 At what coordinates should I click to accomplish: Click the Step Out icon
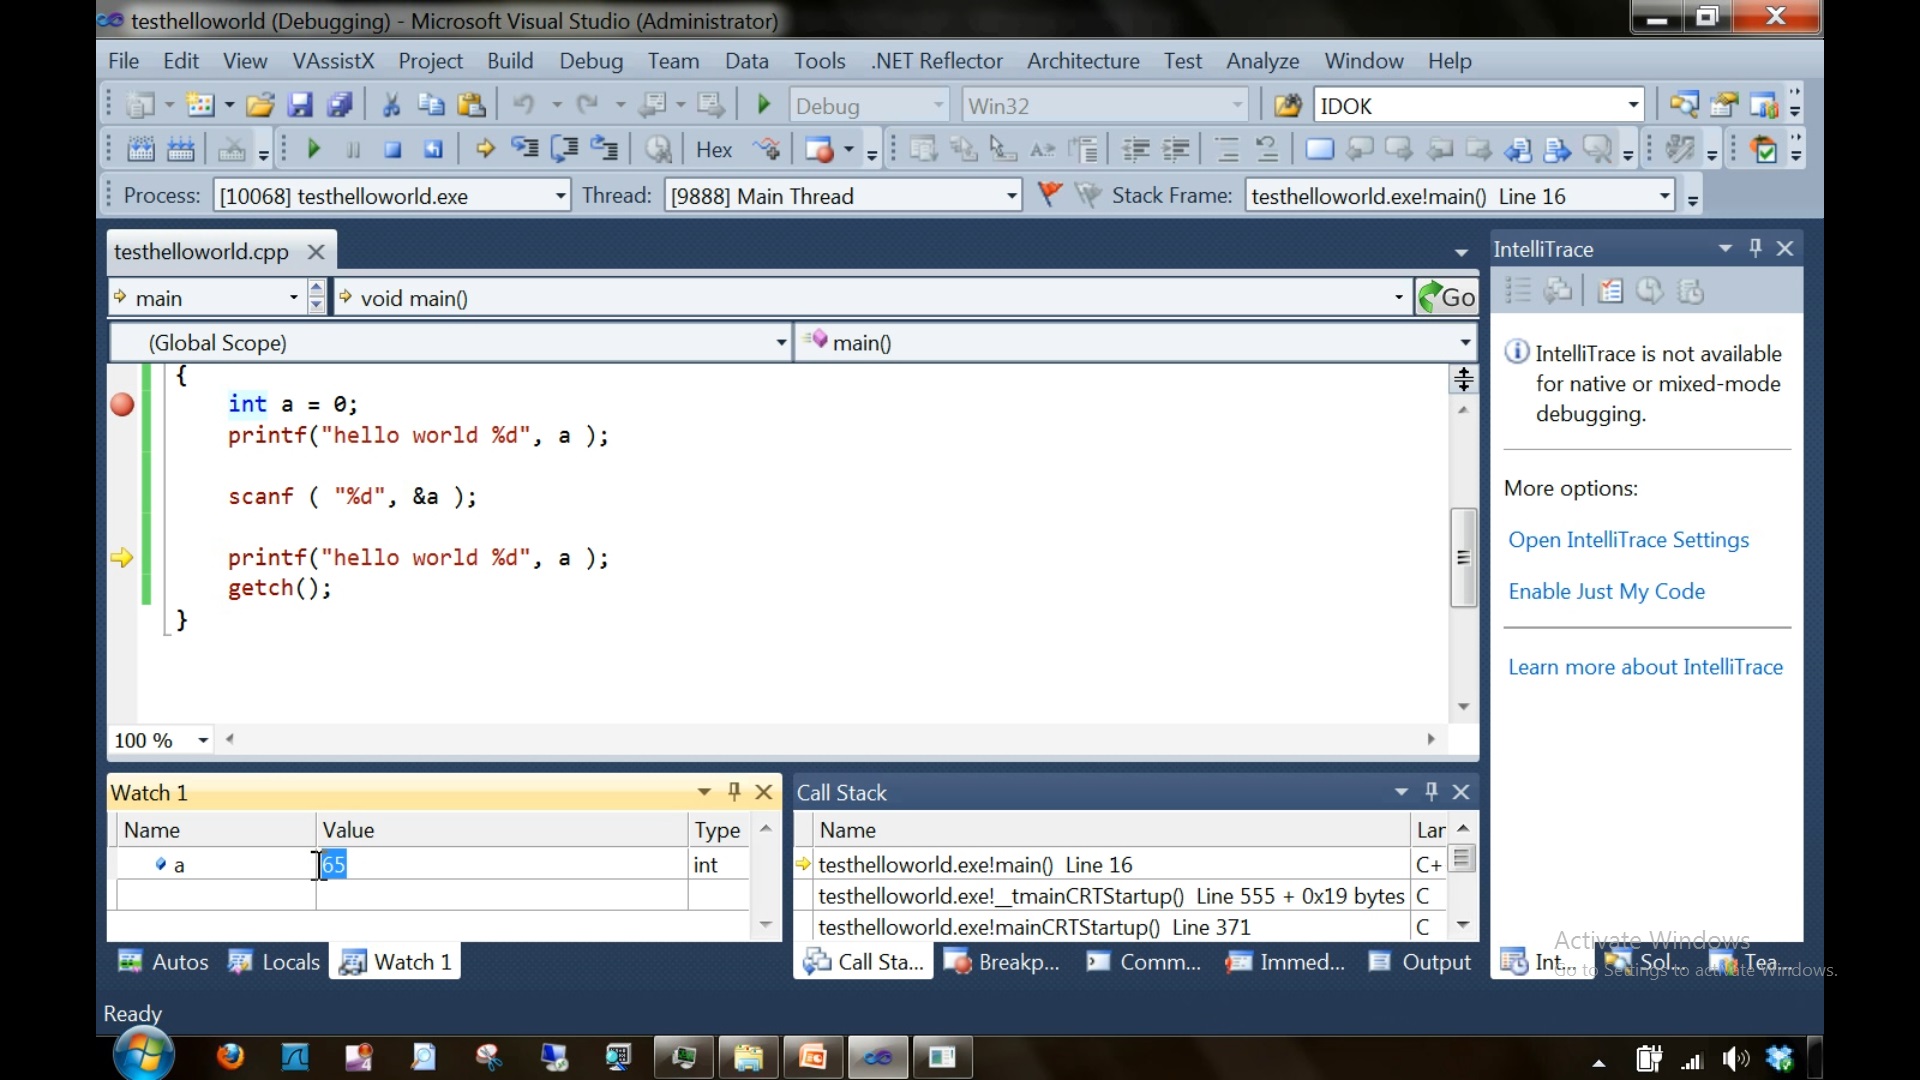coord(605,150)
